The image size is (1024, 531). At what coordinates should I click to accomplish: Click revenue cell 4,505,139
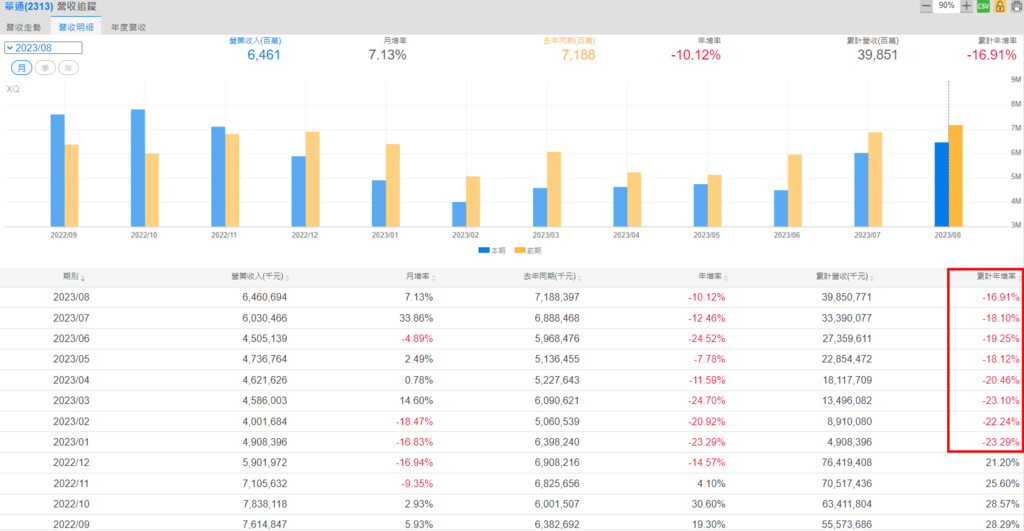pyautogui.click(x=264, y=338)
